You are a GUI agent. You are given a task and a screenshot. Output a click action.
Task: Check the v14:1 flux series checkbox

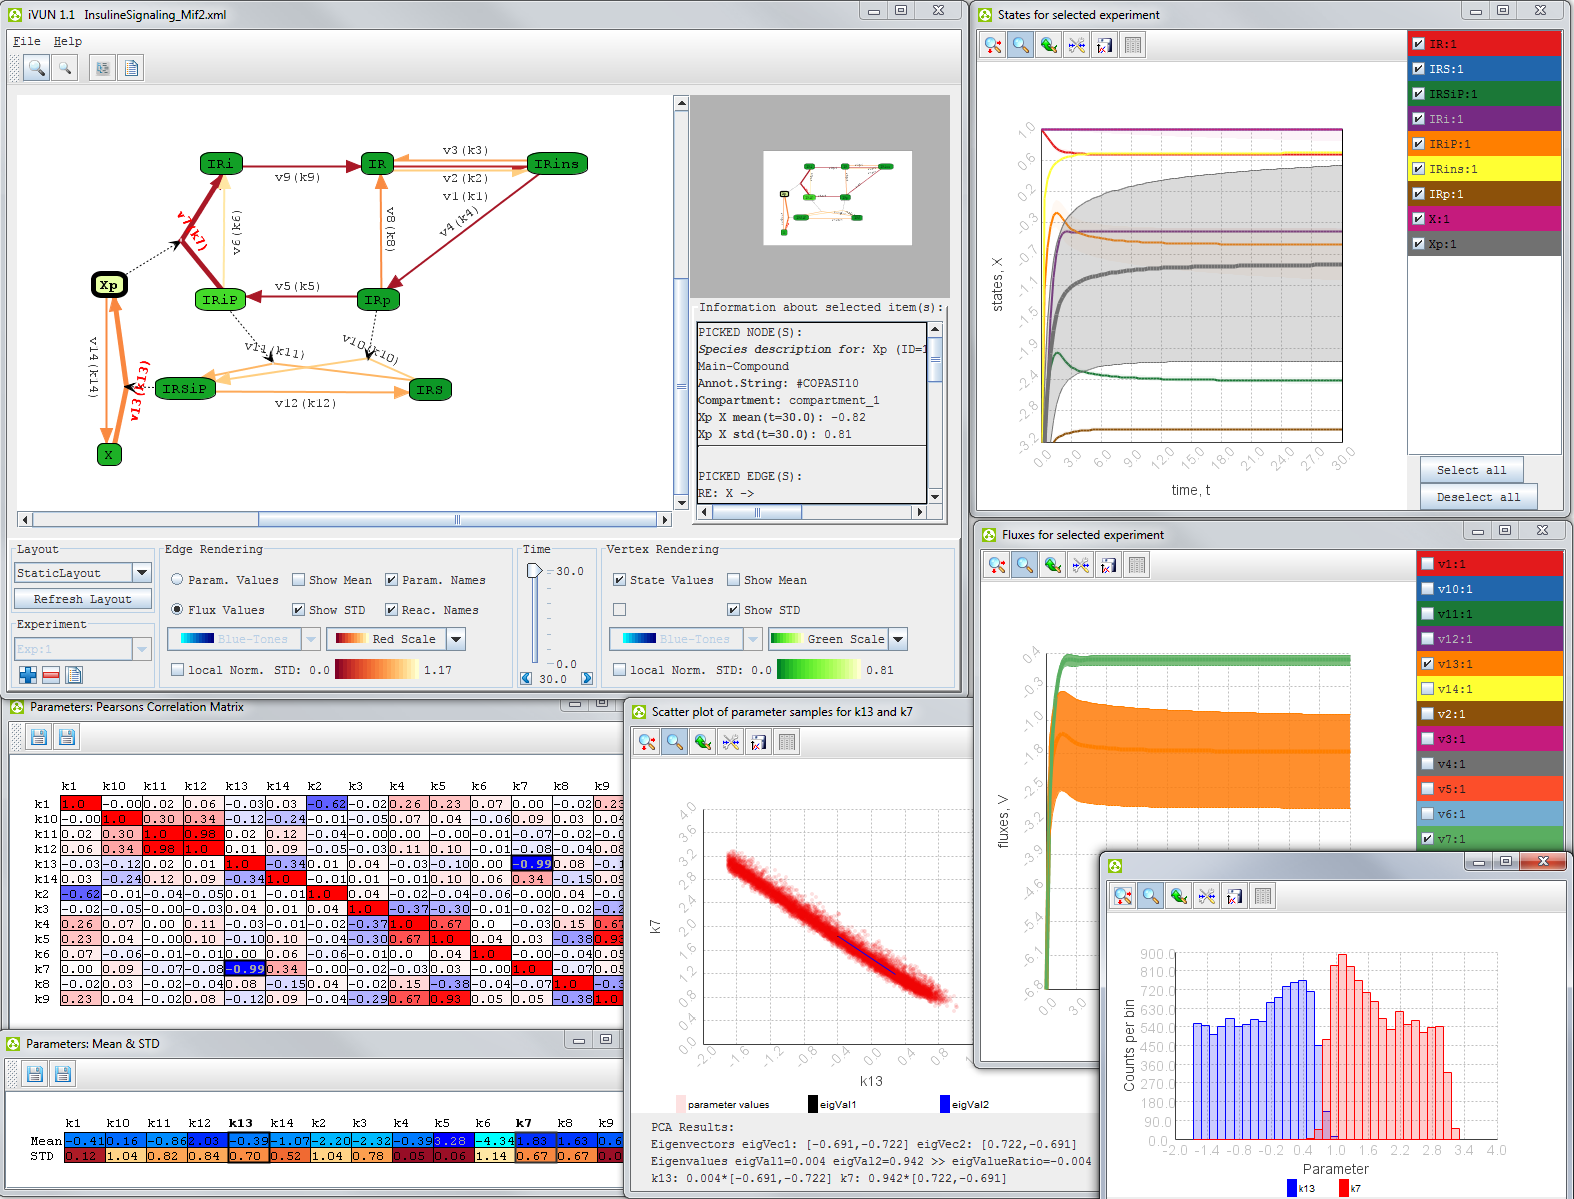point(1428,689)
